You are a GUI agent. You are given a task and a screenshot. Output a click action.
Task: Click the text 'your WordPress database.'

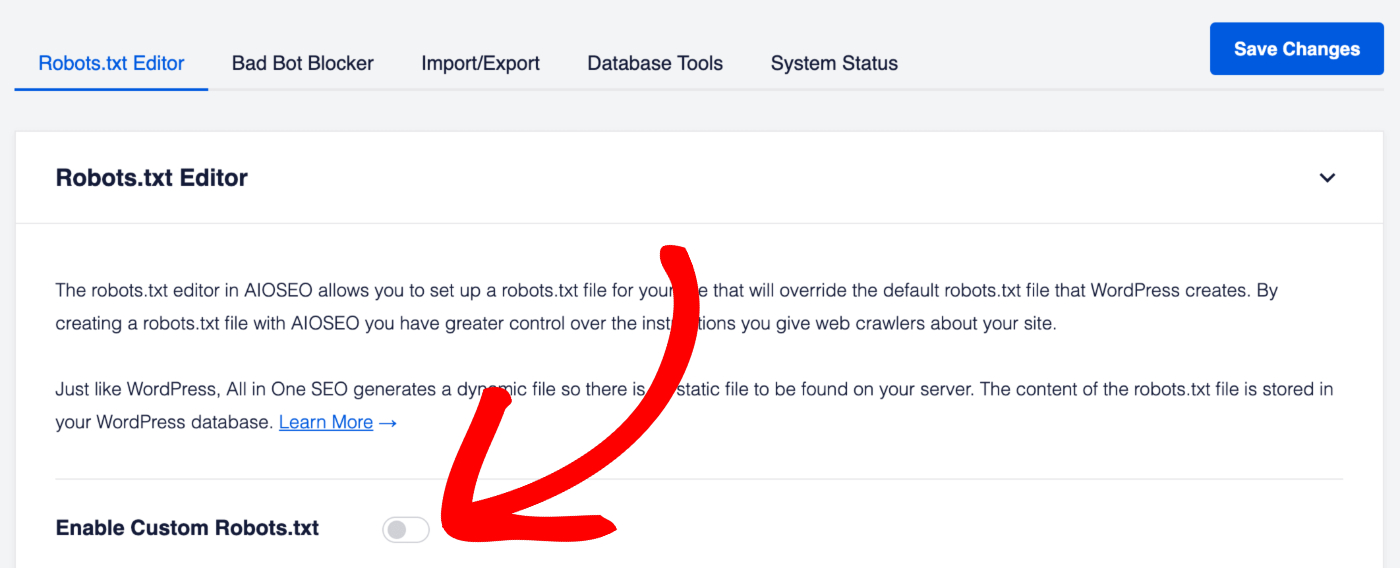coord(164,422)
